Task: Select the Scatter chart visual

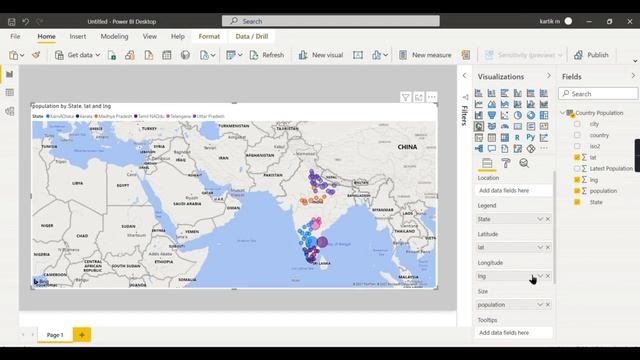Action: tap(505, 115)
